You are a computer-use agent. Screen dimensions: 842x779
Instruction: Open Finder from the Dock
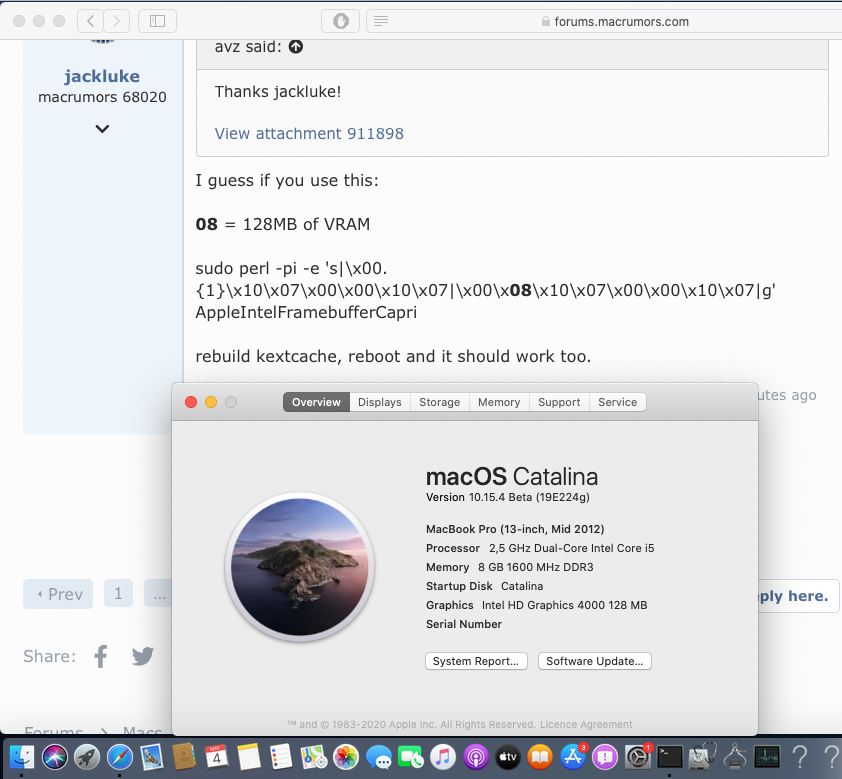(22, 757)
